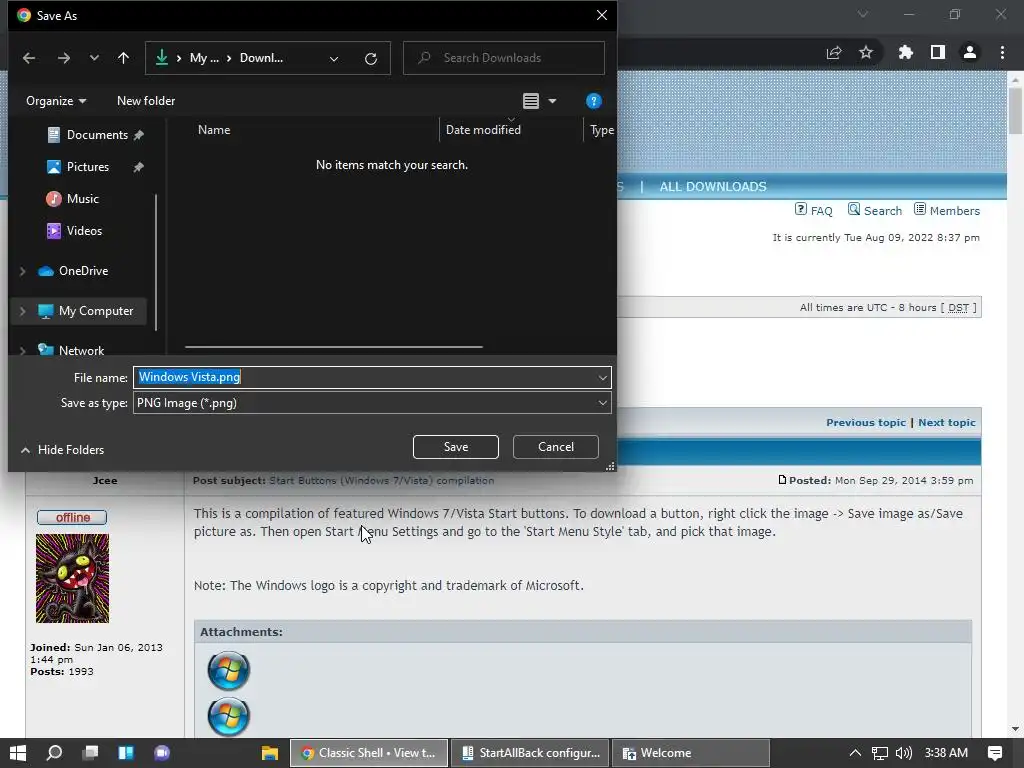Viewport: 1024px width, 768px height.
Task: Go up one folder level
Action: coord(123,58)
